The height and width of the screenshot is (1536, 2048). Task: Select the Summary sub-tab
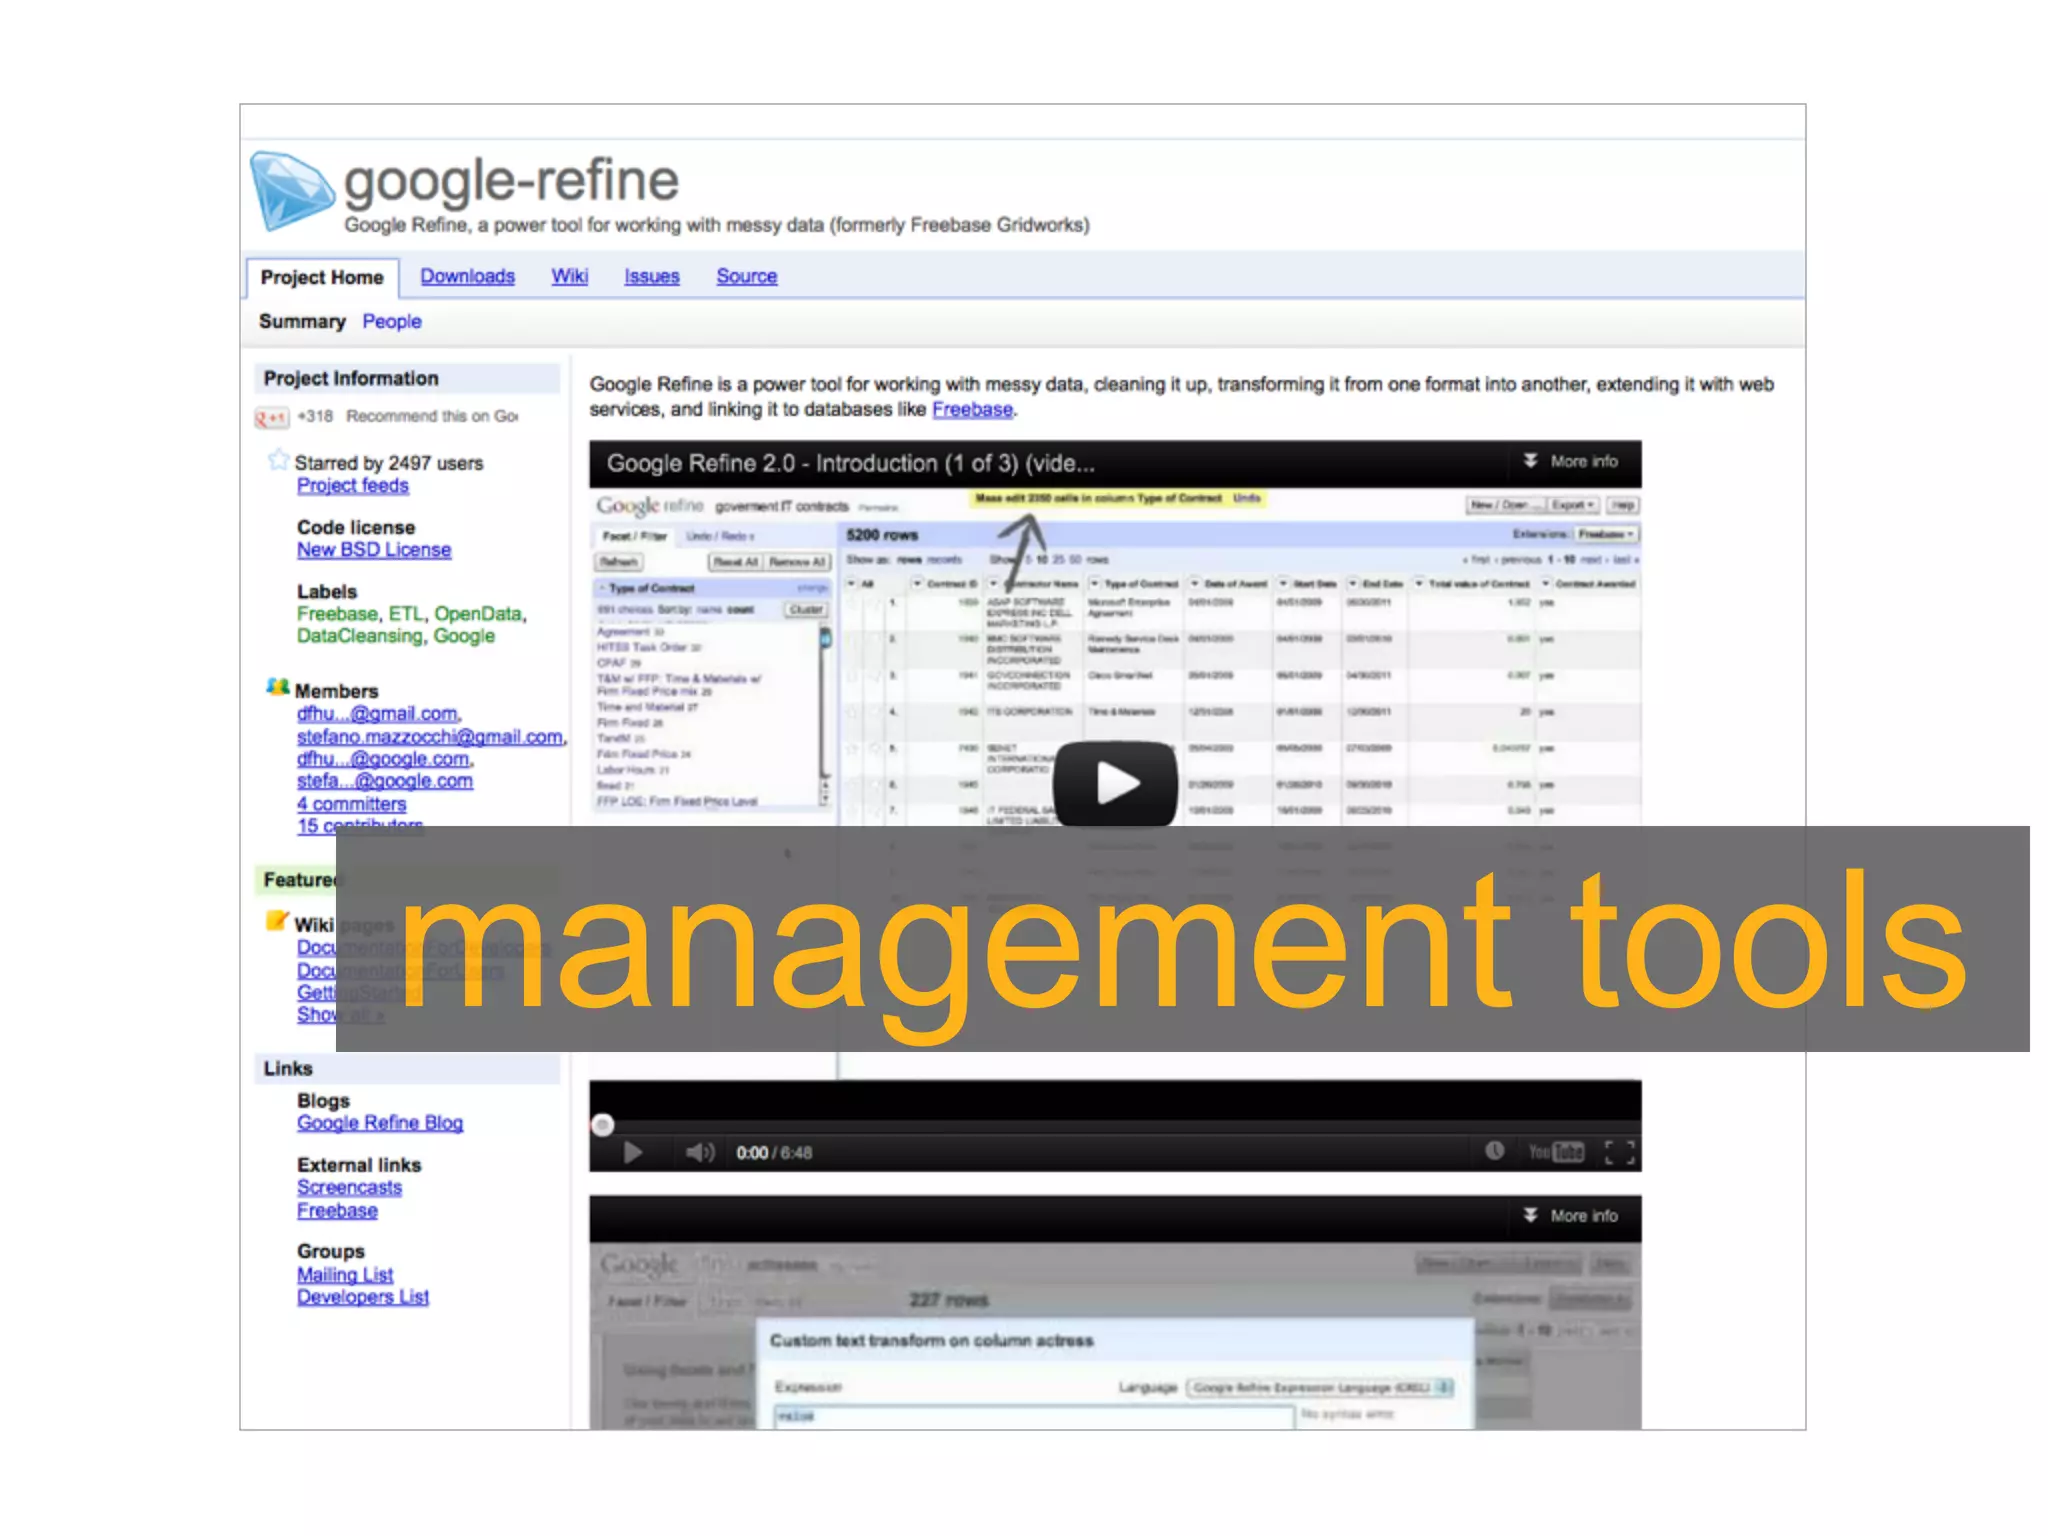click(x=302, y=321)
